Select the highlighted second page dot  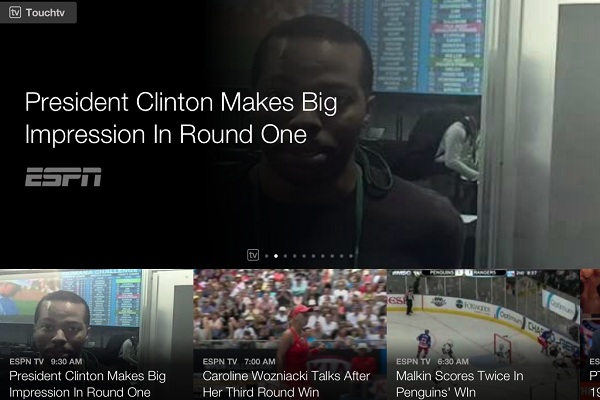pyautogui.click(x=276, y=256)
